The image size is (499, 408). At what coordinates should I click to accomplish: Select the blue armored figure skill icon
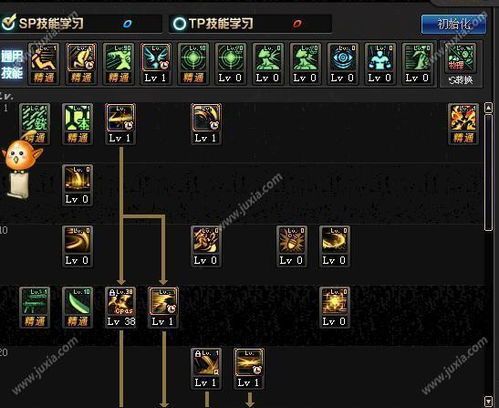click(380, 64)
